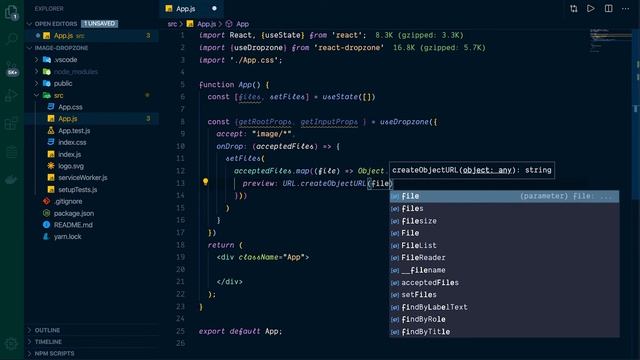Select 'FileList' autocomplete suggestion
Image resolution: width=640 pixels, height=360 pixels.
(504, 245)
